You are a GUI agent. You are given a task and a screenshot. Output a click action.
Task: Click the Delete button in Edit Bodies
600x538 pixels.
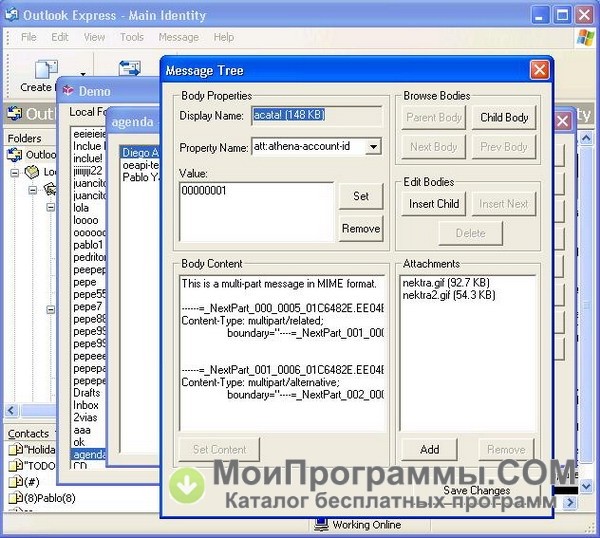[470, 233]
